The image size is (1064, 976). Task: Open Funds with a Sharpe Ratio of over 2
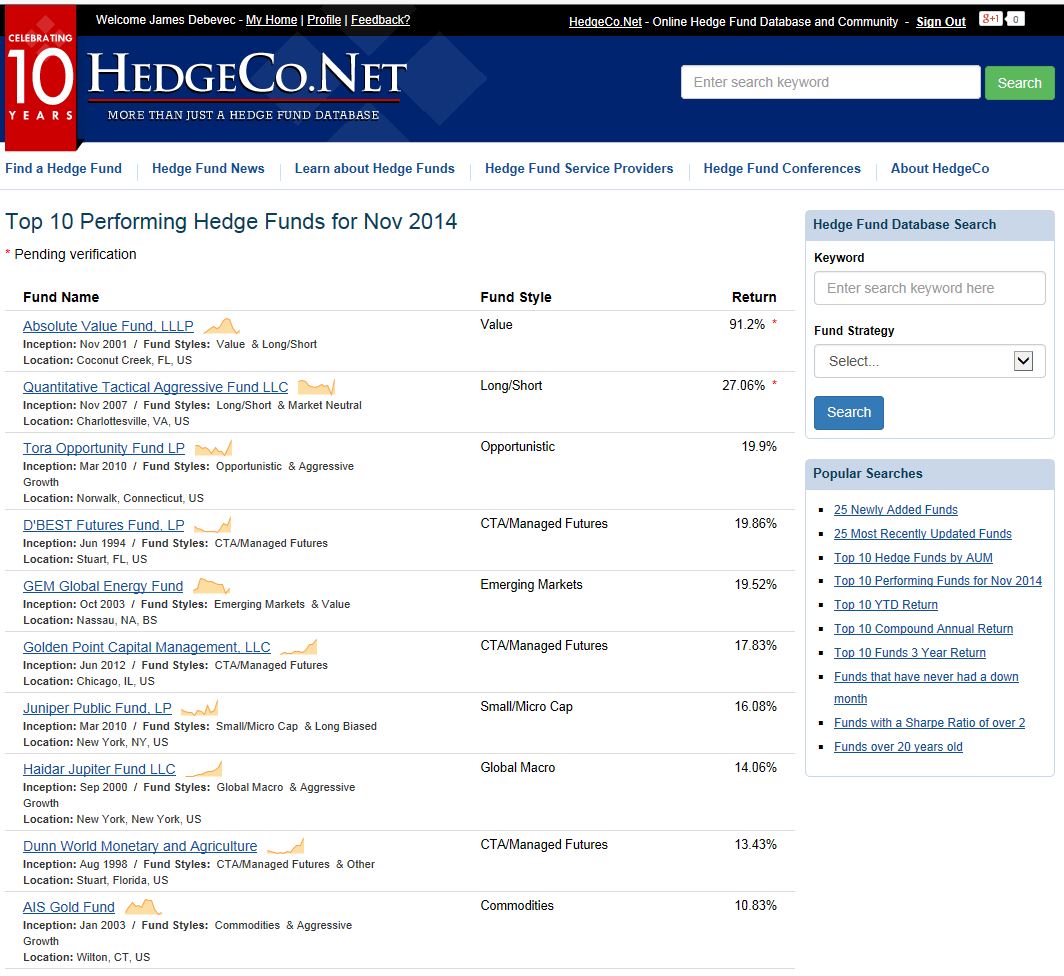(930, 723)
